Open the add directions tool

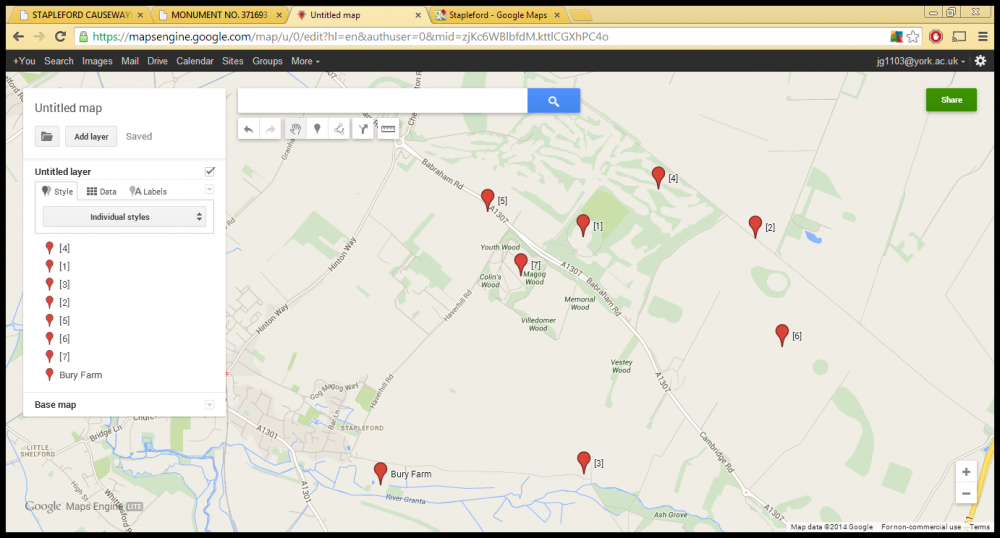pos(365,129)
